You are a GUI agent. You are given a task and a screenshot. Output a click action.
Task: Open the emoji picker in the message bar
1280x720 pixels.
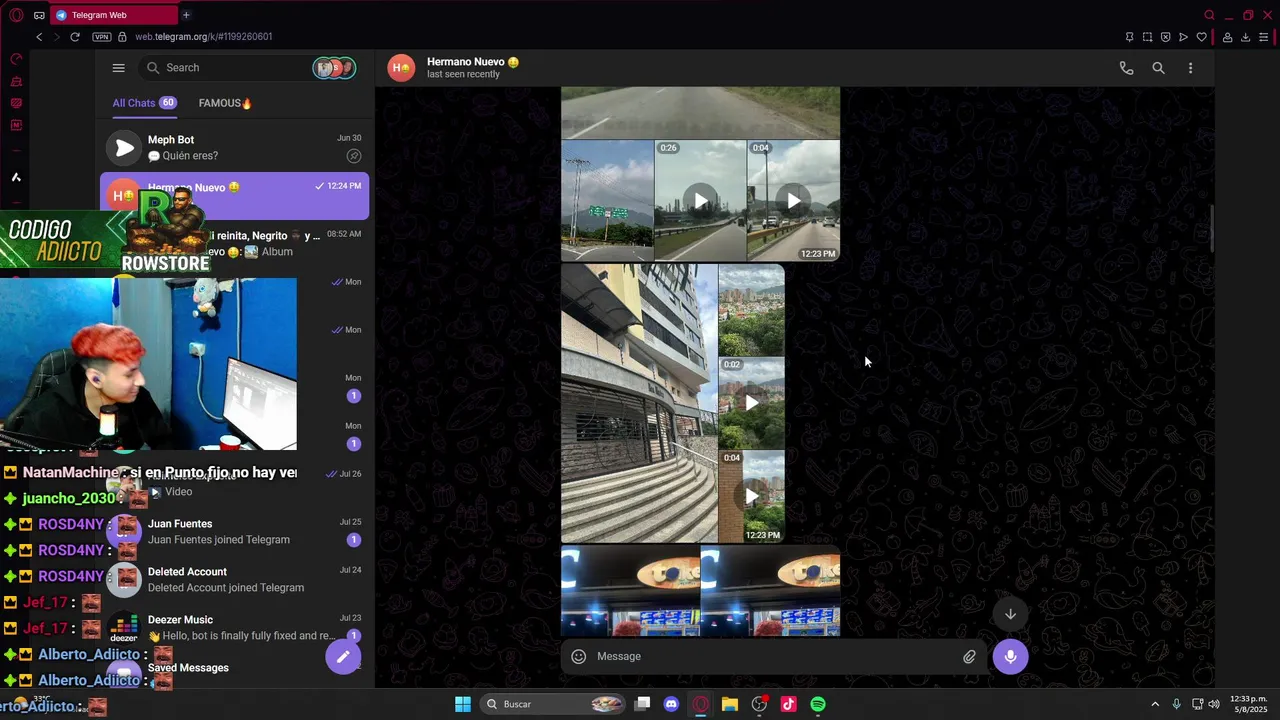coord(578,657)
